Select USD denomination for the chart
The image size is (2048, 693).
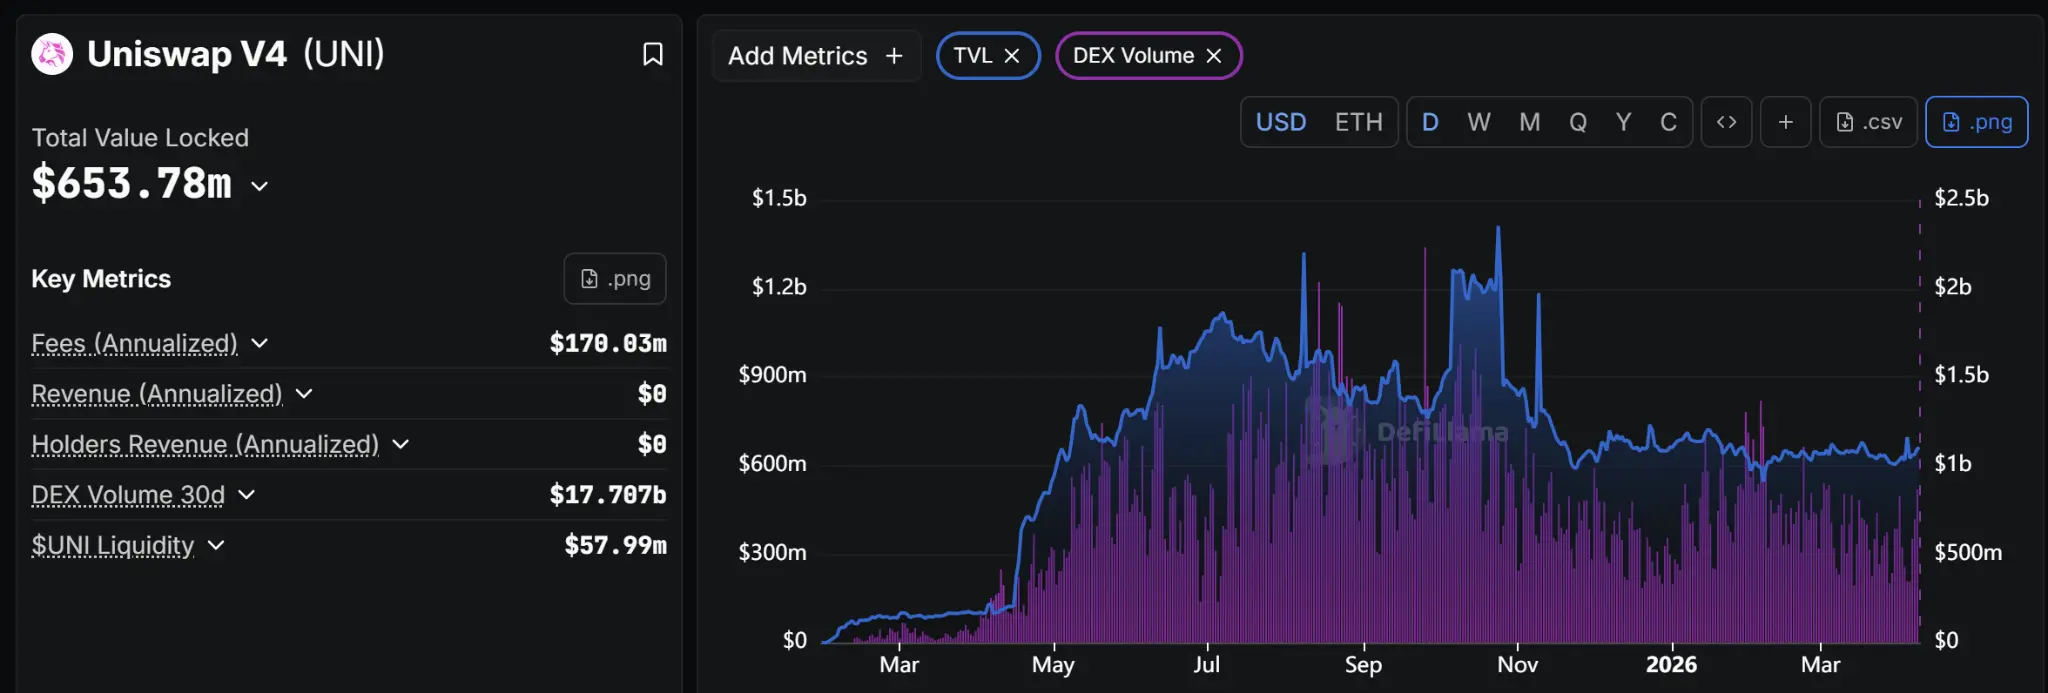click(x=1281, y=122)
